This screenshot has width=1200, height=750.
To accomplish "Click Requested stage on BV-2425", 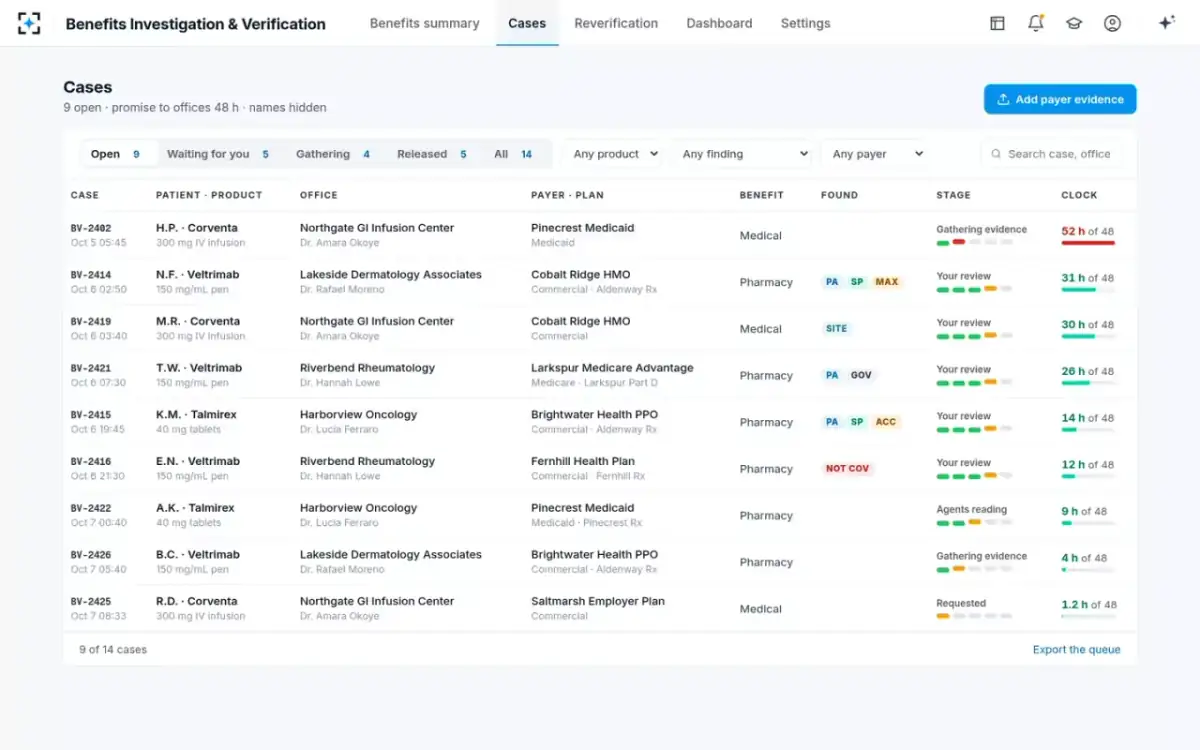I will click(961, 603).
